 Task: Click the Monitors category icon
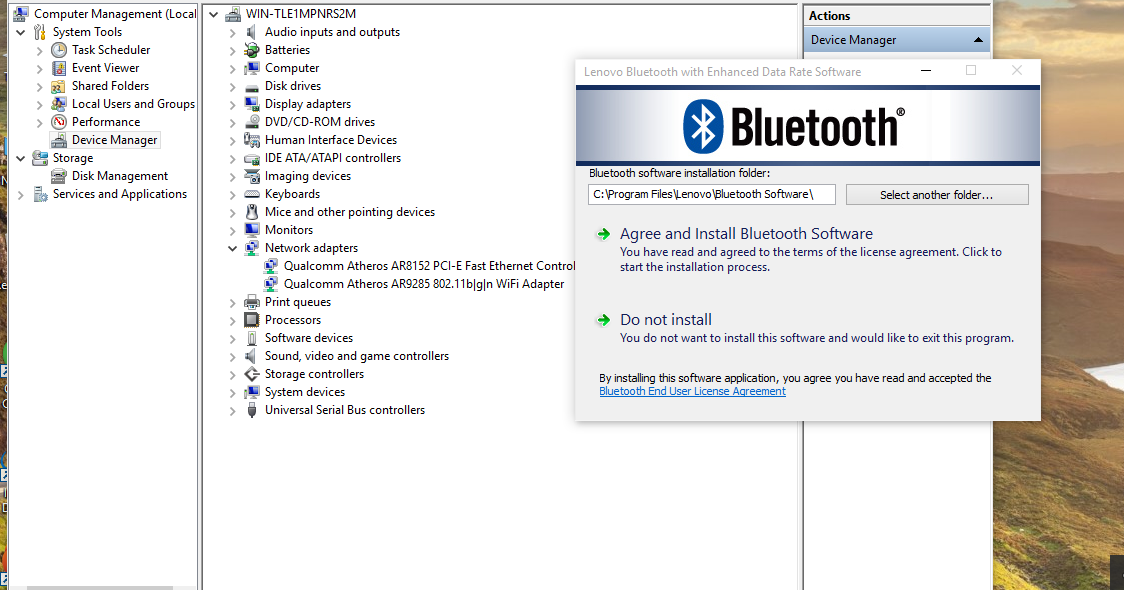tap(251, 230)
